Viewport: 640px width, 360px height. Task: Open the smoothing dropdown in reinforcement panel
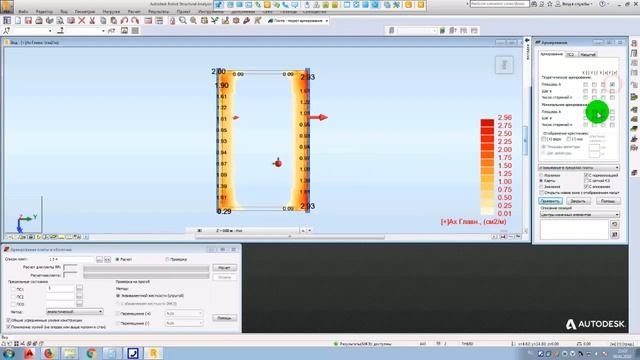578,168
